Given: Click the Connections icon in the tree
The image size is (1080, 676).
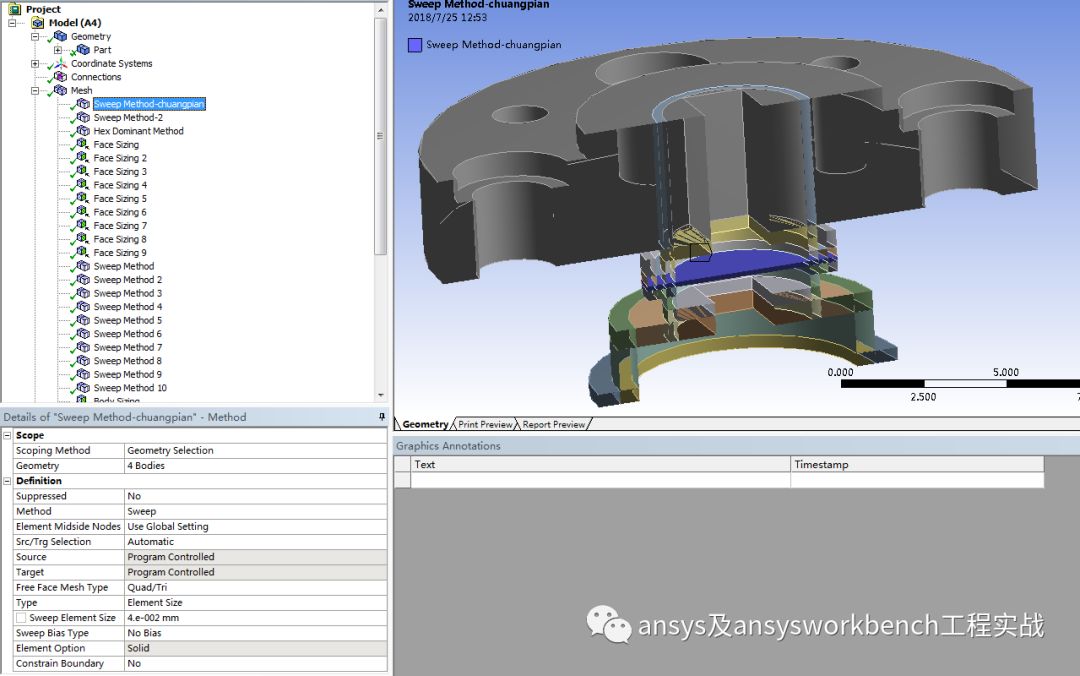Looking at the screenshot, I should coord(58,77).
